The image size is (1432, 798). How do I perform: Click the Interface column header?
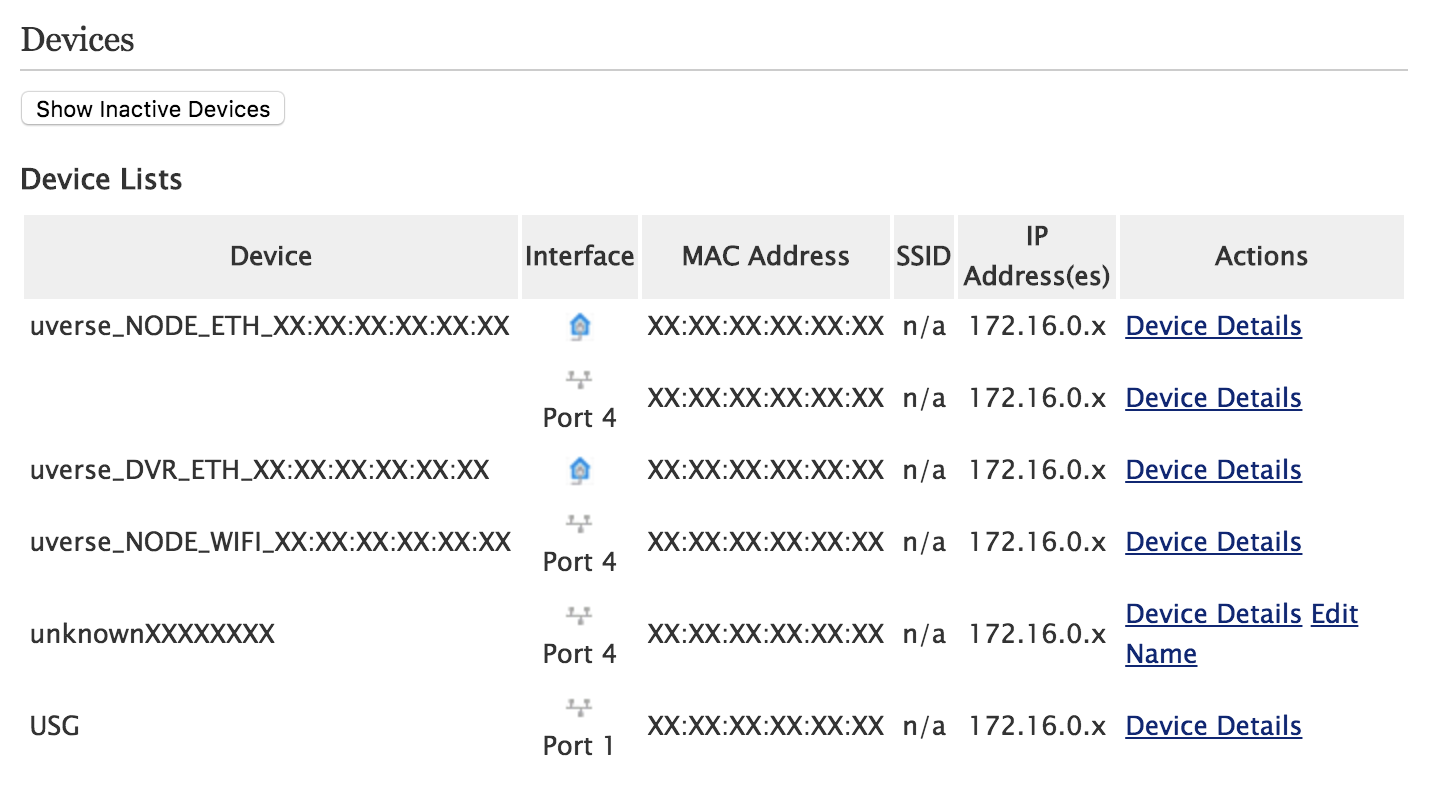pyautogui.click(x=579, y=256)
